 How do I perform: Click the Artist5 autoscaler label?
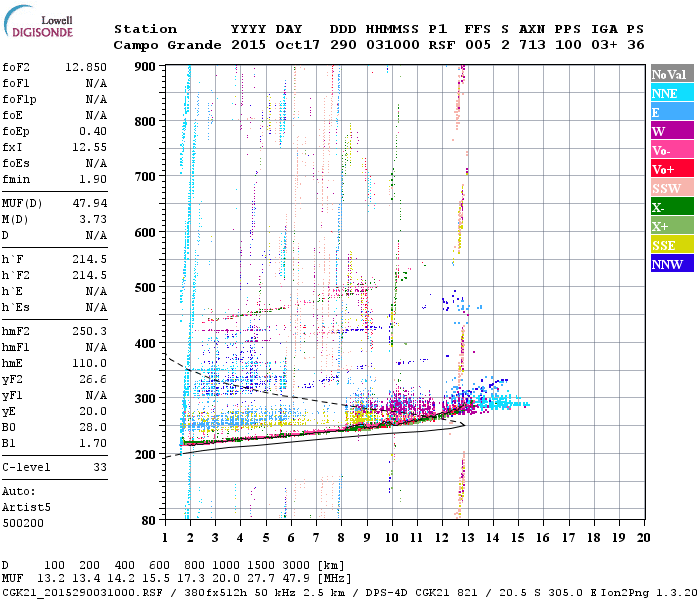click(26, 508)
